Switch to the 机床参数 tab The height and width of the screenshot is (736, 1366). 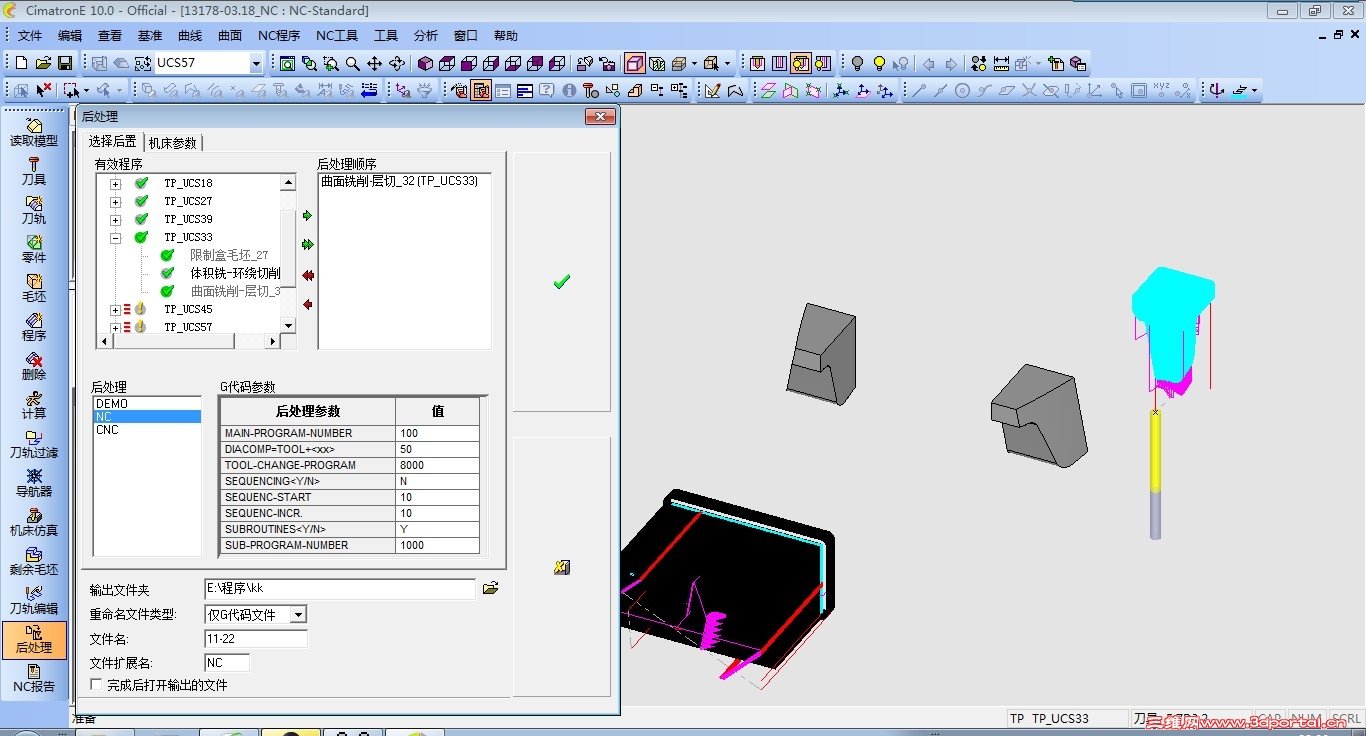[x=173, y=143]
